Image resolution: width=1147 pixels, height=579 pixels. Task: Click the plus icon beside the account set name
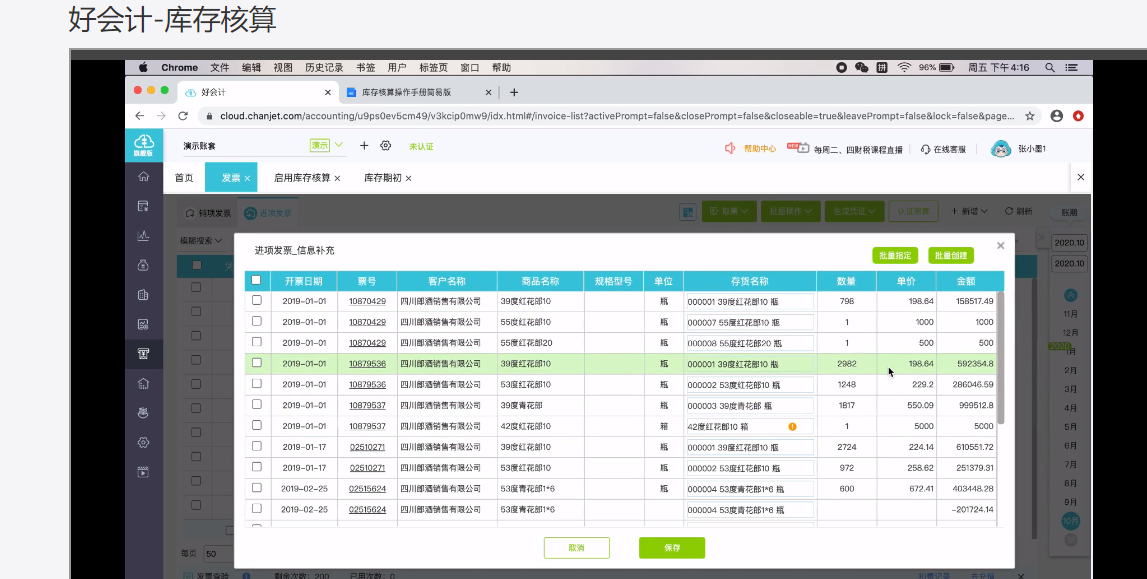pos(364,145)
